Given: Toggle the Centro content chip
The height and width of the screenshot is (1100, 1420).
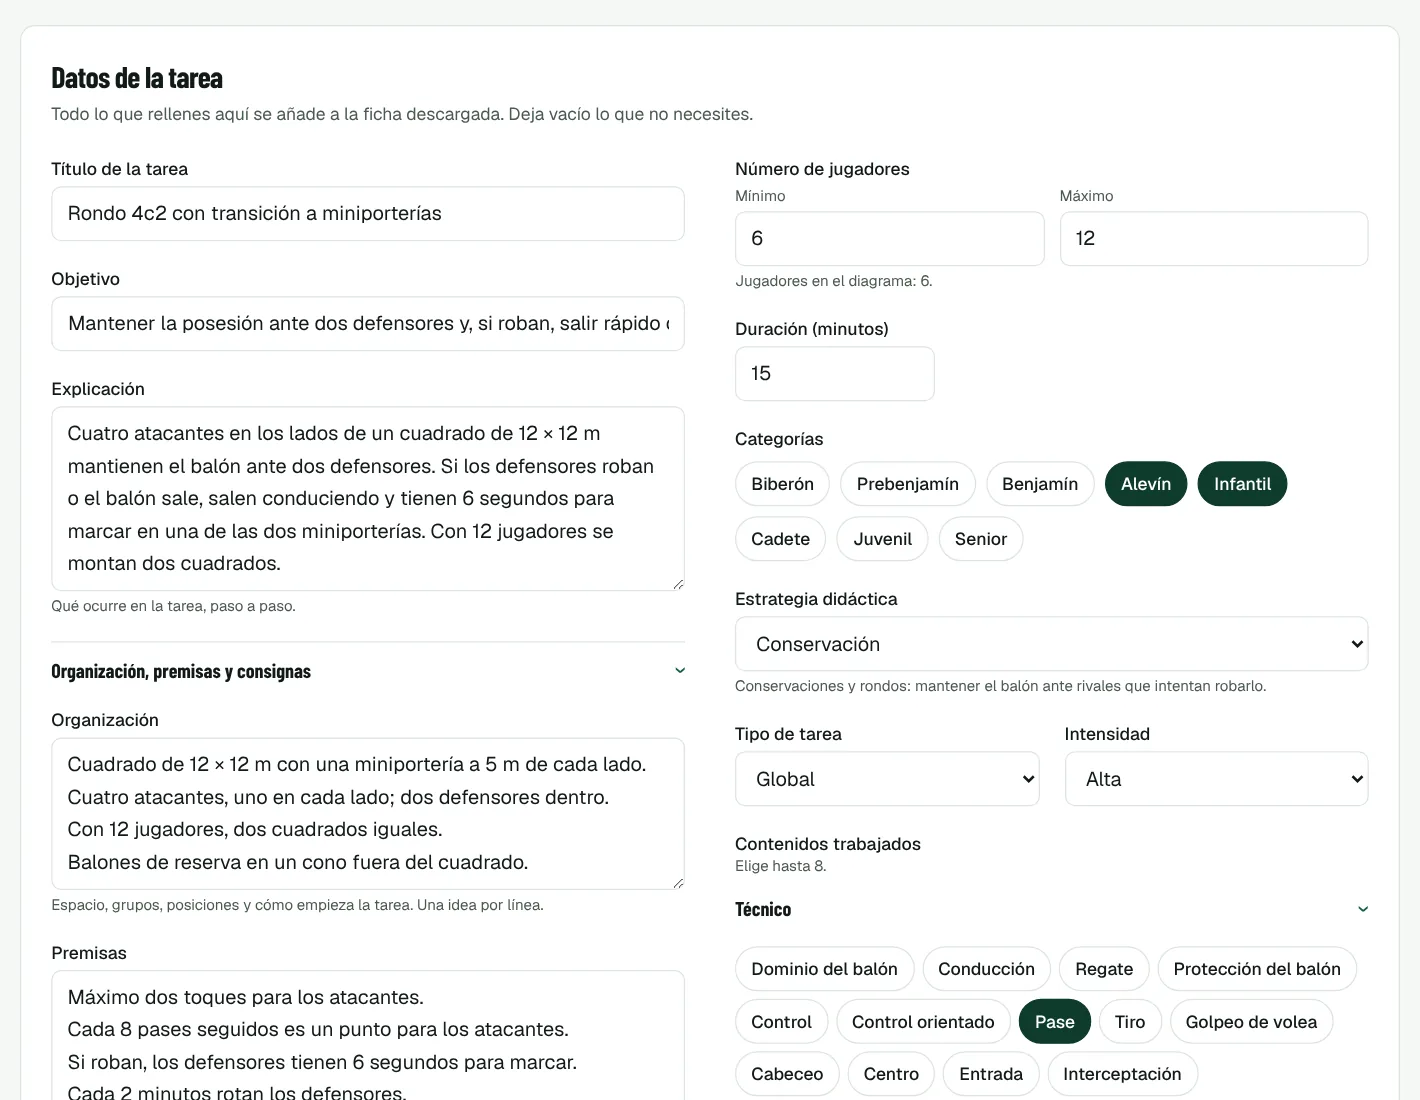Looking at the screenshot, I should coord(891,1074).
